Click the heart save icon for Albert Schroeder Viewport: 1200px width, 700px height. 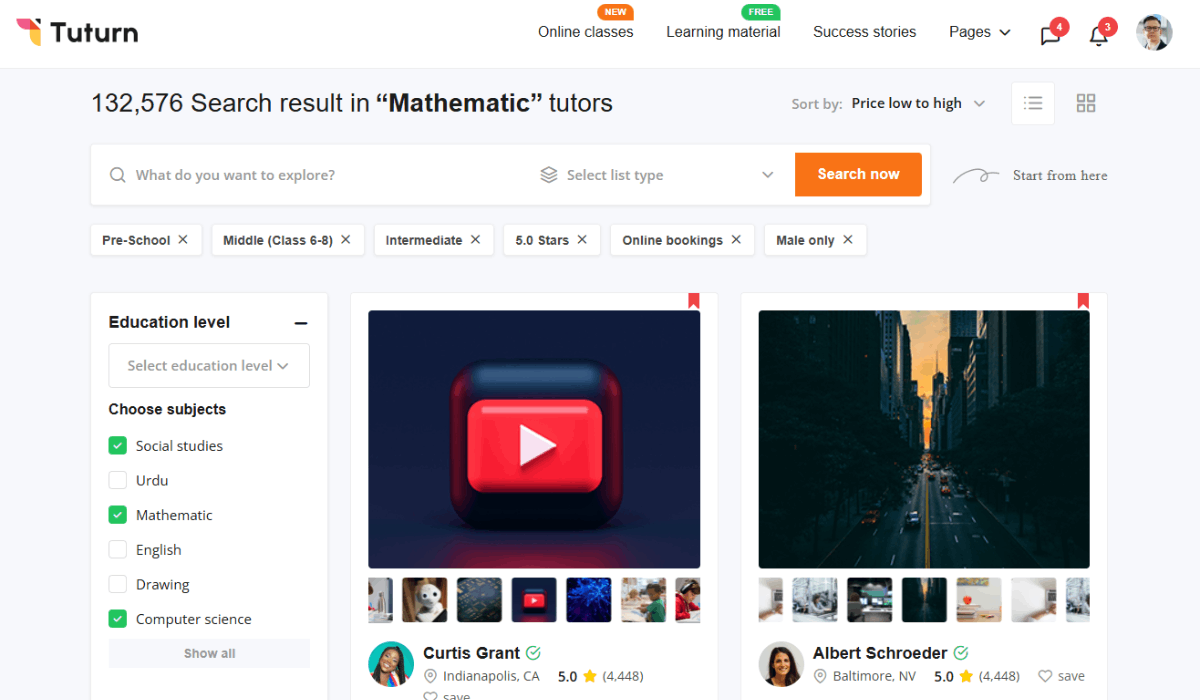[1044, 676]
